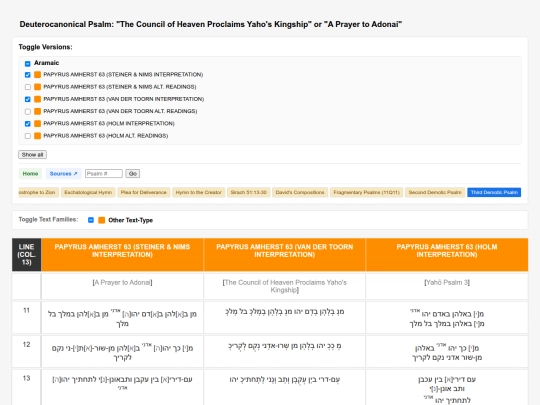The image size is (540, 405).
Task: Open the Fragmentary Psalms (11Q11) tab
Action: click(366, 192)
